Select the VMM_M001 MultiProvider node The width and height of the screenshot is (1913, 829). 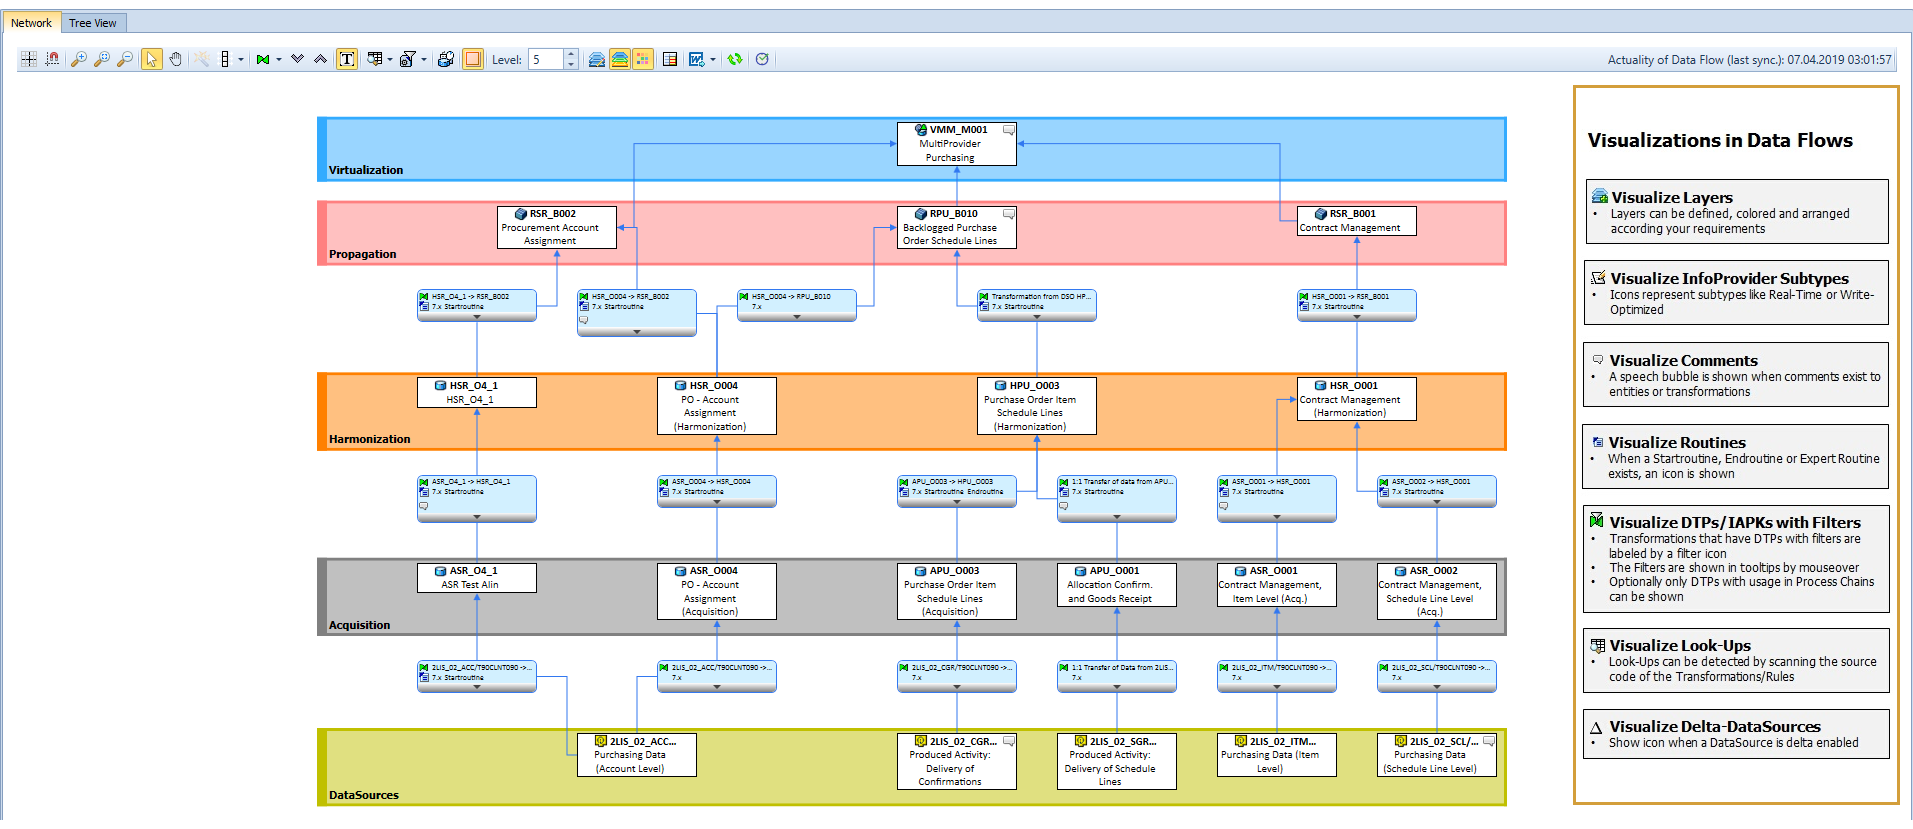coord(956,144)
